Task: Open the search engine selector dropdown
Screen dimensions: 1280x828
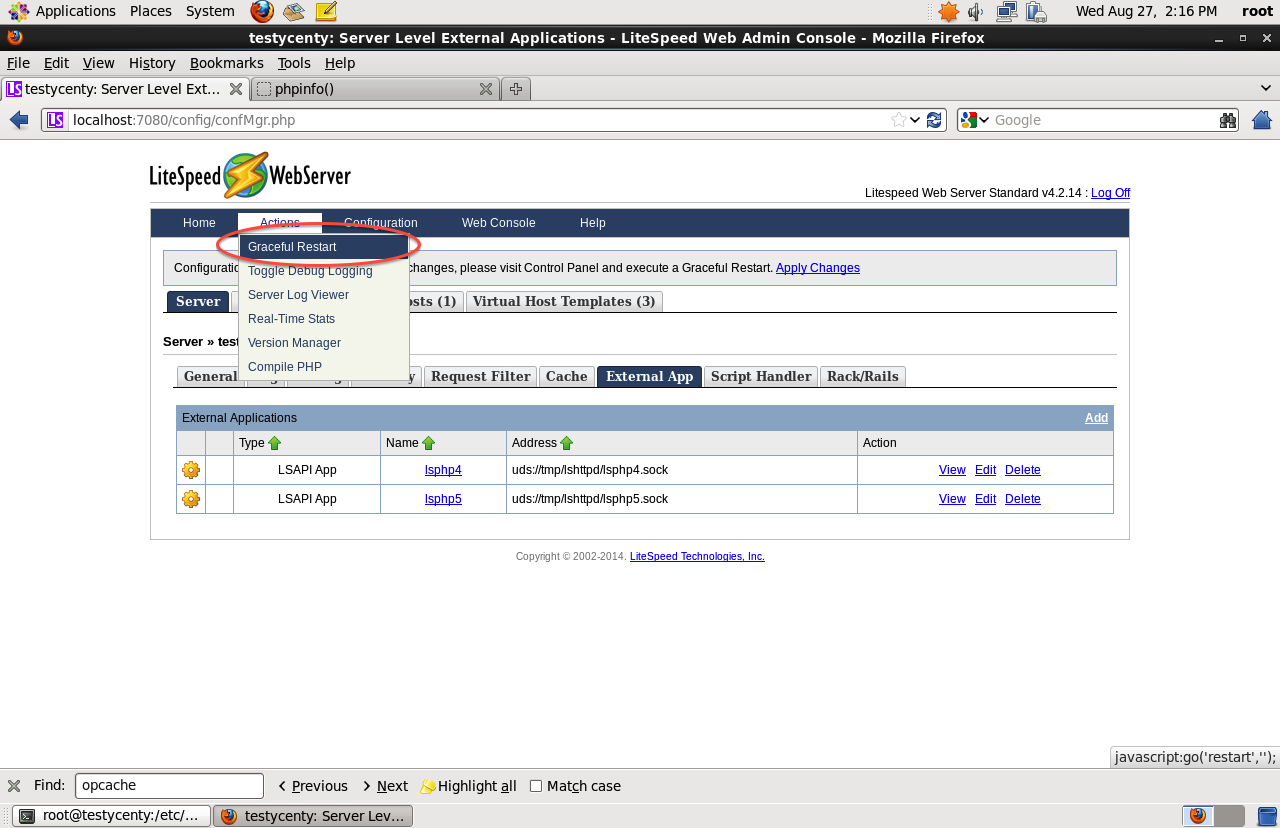Action: click(975, 120)
